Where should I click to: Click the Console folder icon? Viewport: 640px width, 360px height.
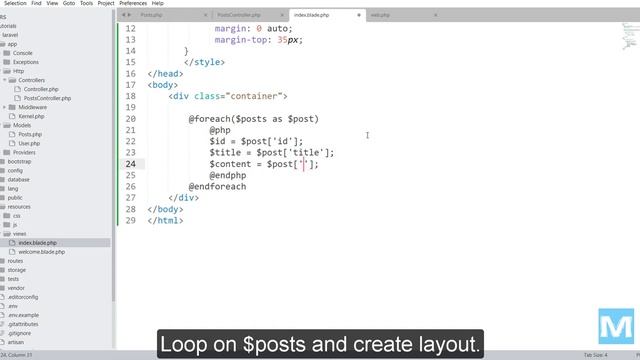click(7, 53)
